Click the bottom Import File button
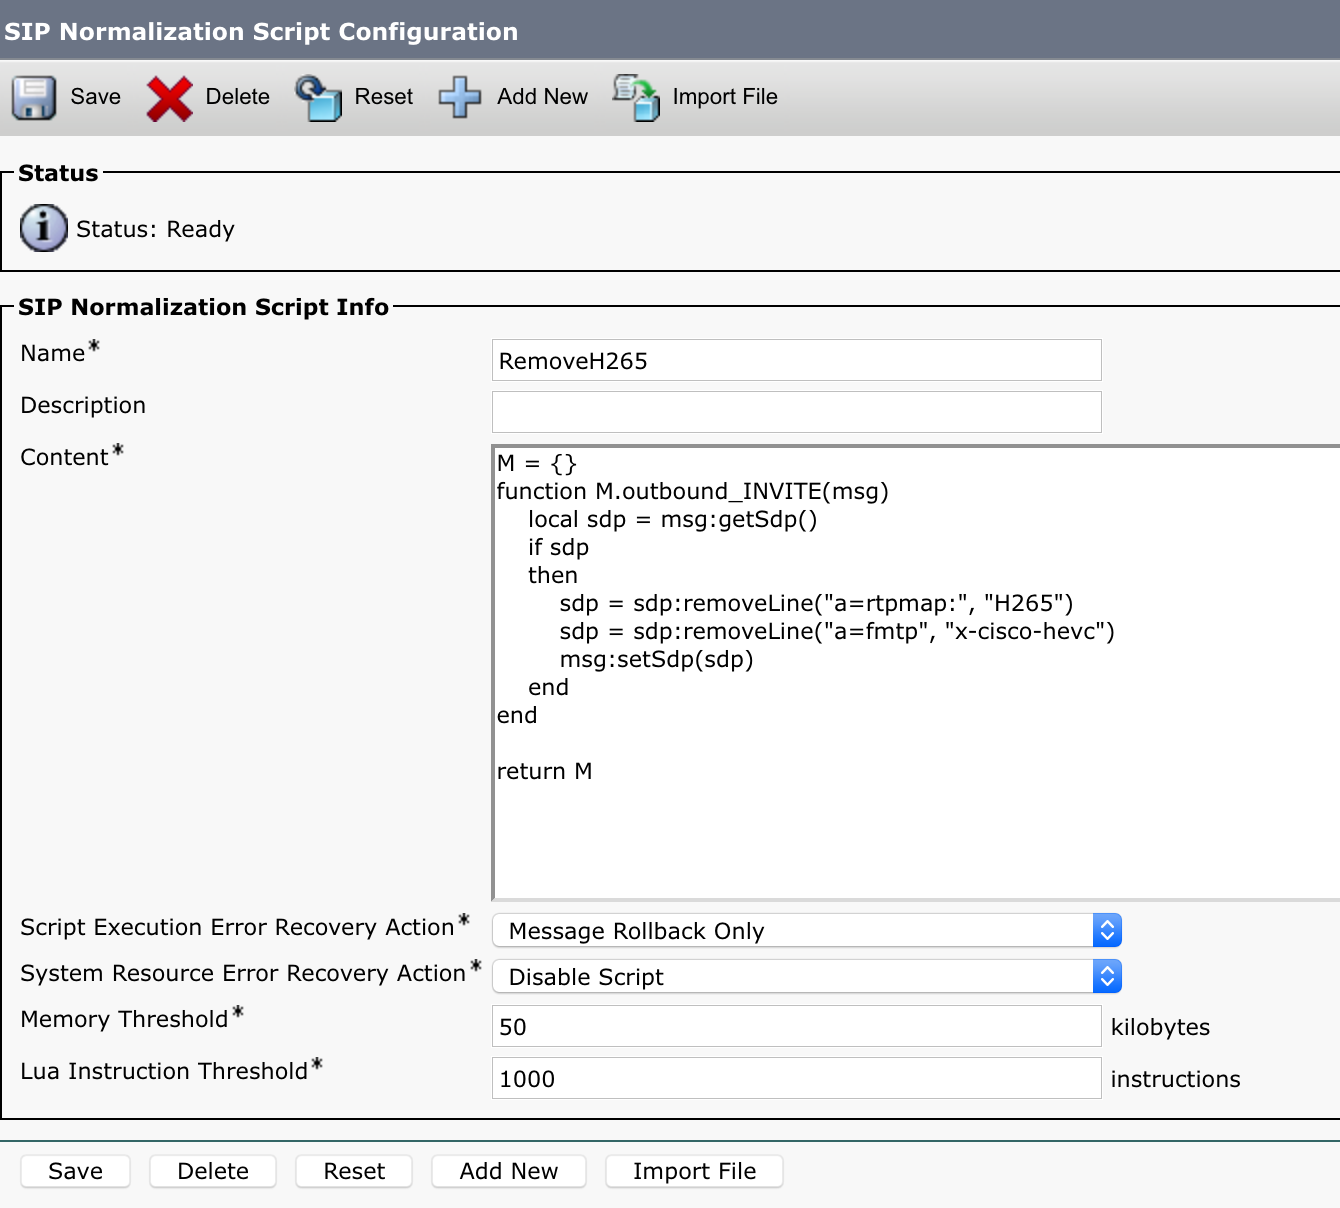 694,1171
